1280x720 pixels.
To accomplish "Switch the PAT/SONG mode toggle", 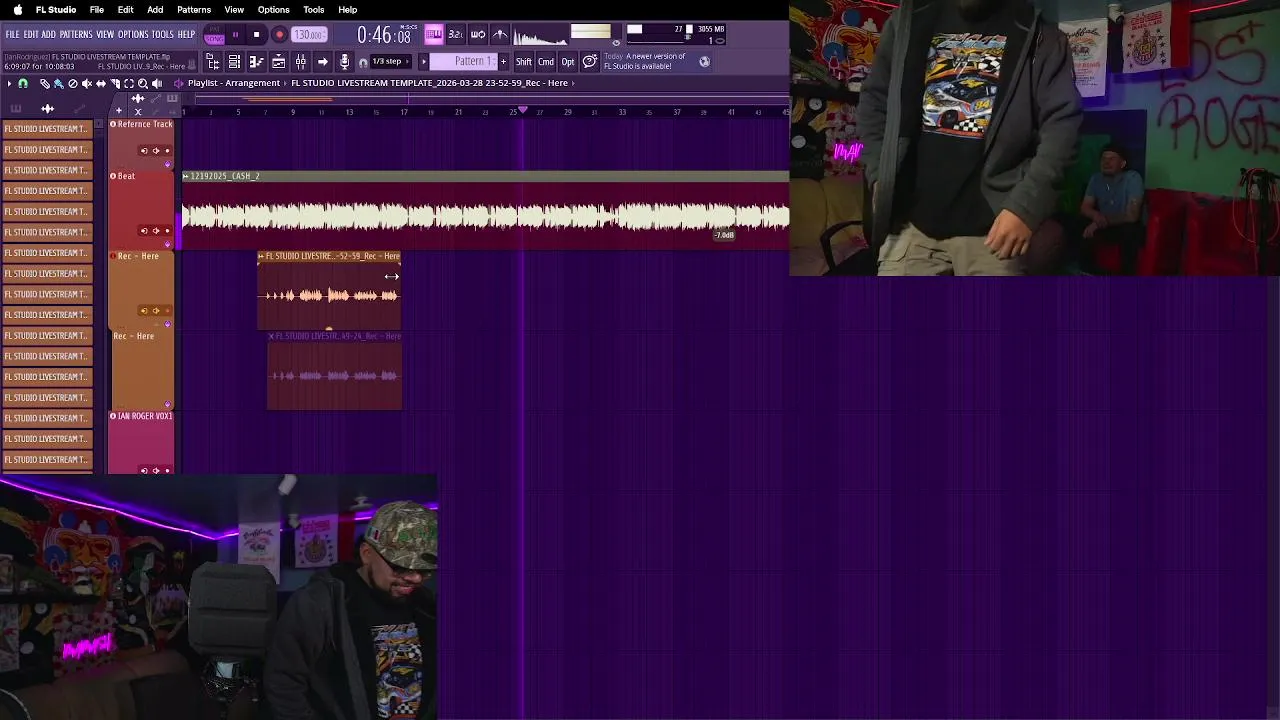I will click(x=214, y=36).
